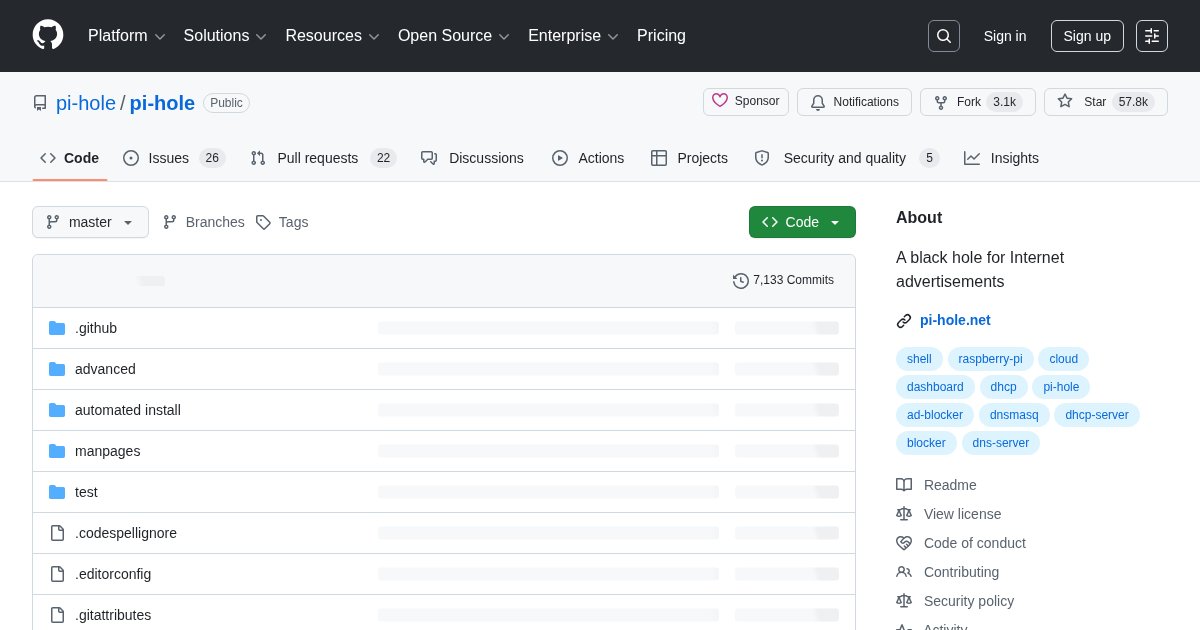Open the Platform dropdown menu
The height and width of the screenshot is (630, 1200).
(127, 36)
